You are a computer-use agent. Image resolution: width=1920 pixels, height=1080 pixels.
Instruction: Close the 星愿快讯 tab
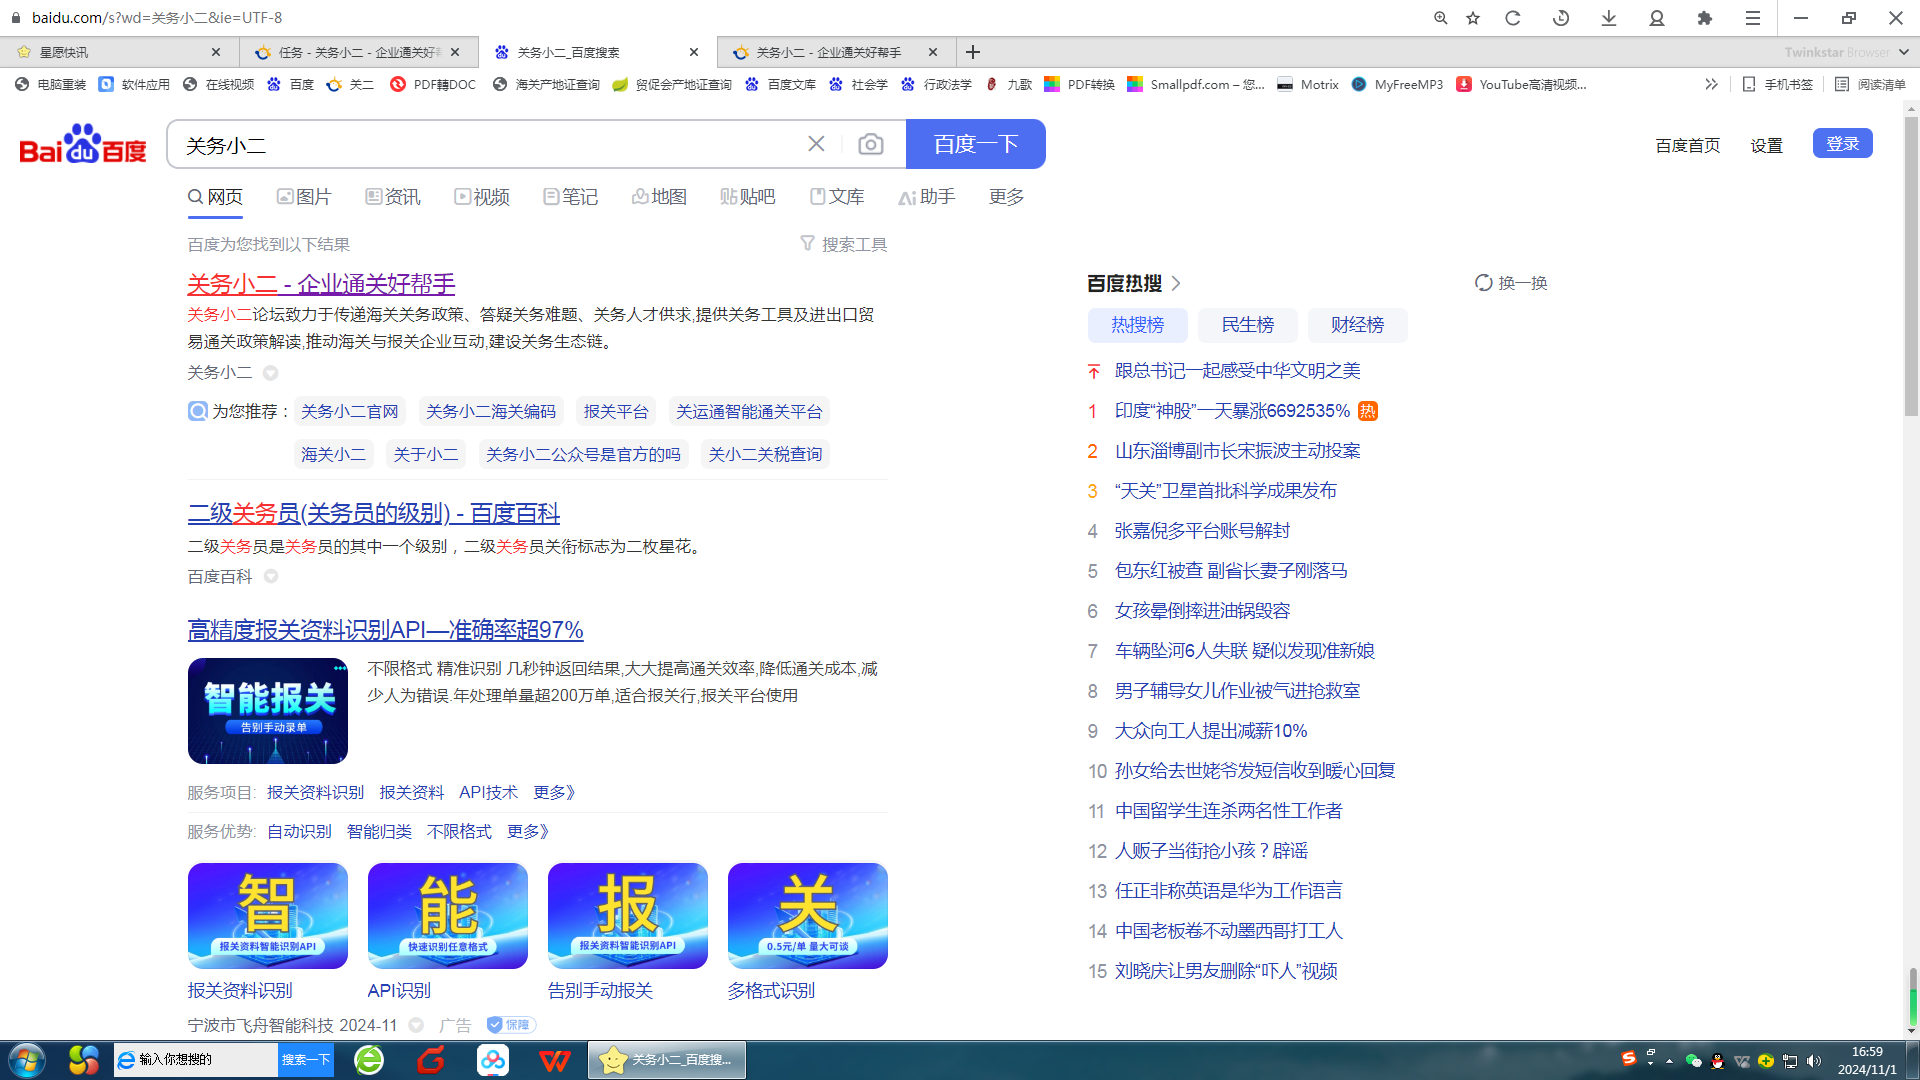tap(216, 52)
